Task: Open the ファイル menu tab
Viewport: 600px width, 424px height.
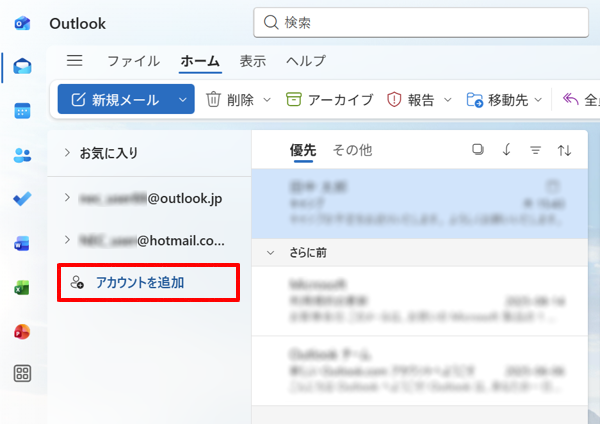Action: pos(133,61)
